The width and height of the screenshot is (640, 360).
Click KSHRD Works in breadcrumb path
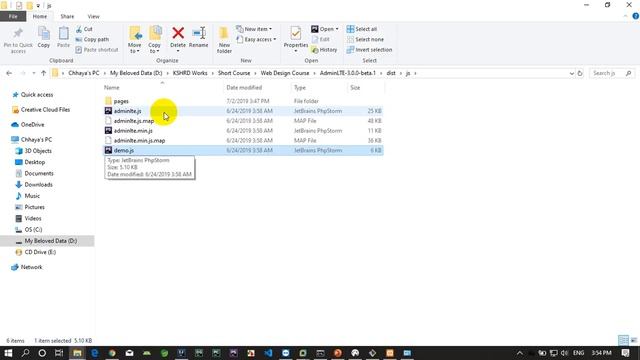tap(190, 73)
